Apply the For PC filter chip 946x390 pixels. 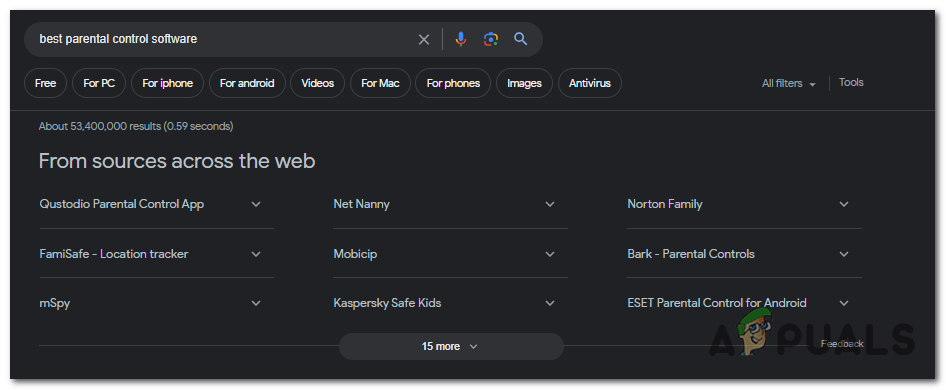point(99,83)
